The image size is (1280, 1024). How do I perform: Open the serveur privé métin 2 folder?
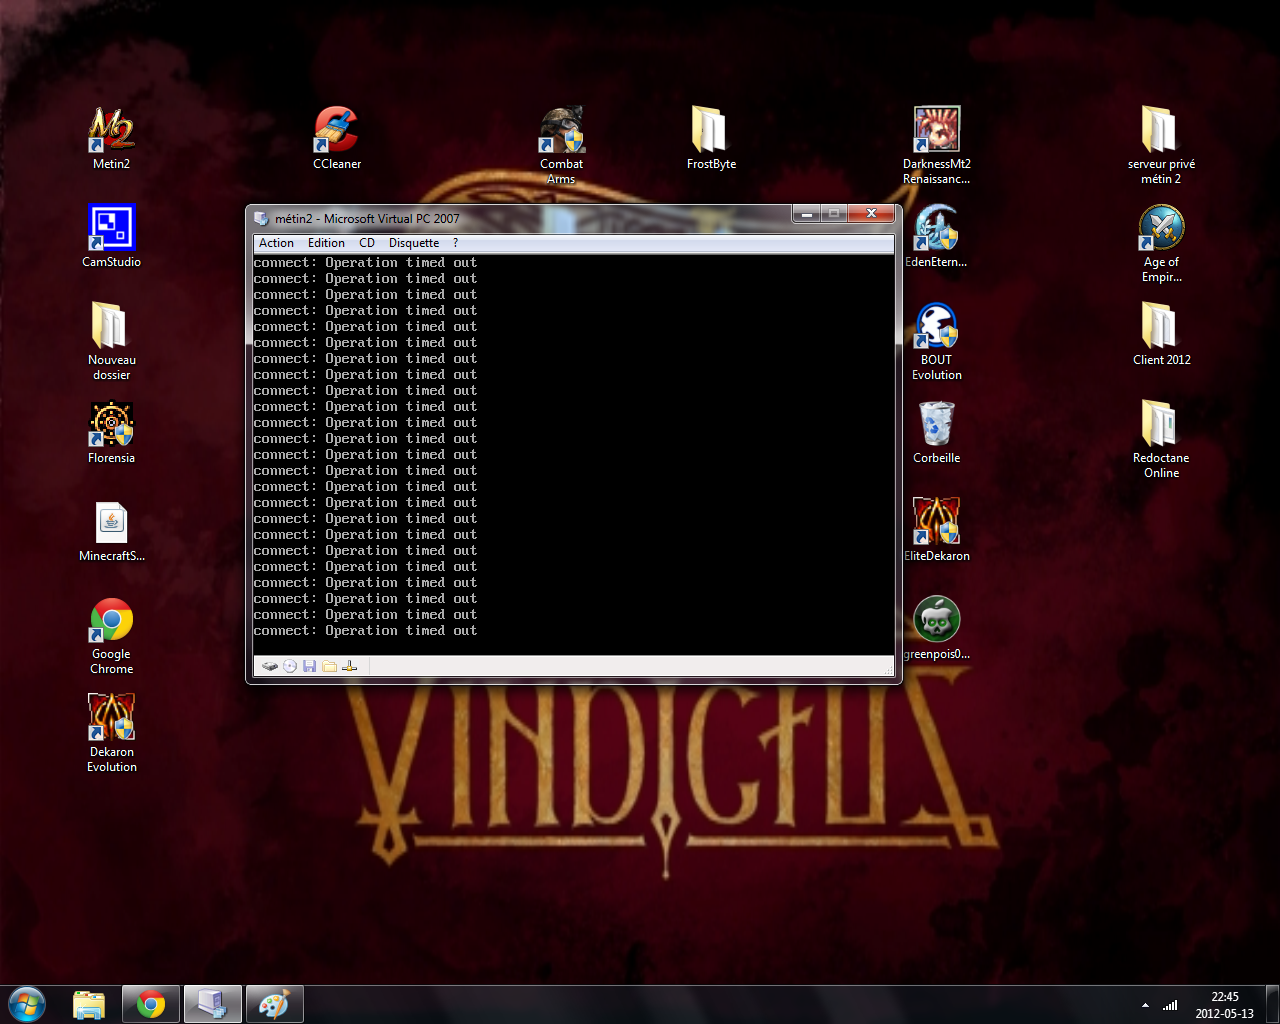point(1161,145)
